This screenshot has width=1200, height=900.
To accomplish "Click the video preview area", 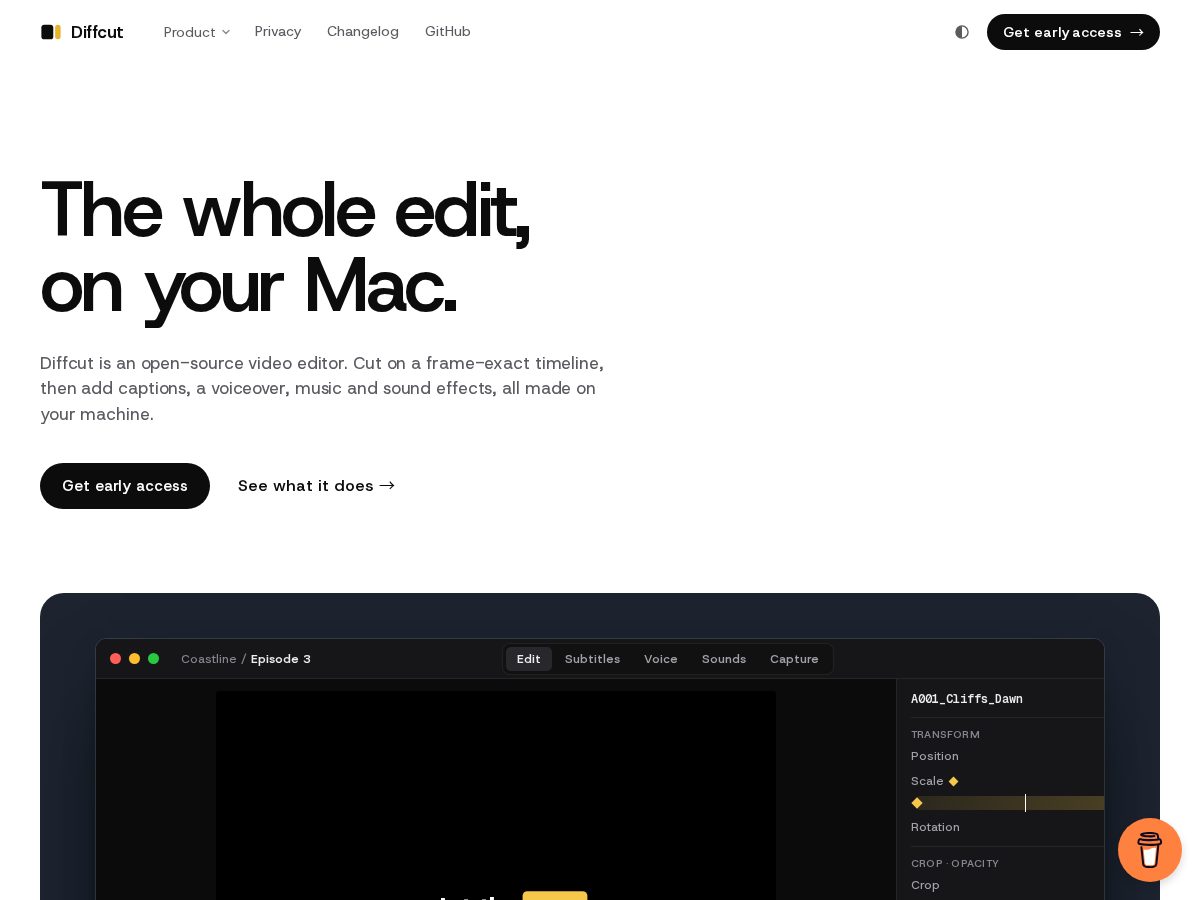I will click(x=496, y=795).
